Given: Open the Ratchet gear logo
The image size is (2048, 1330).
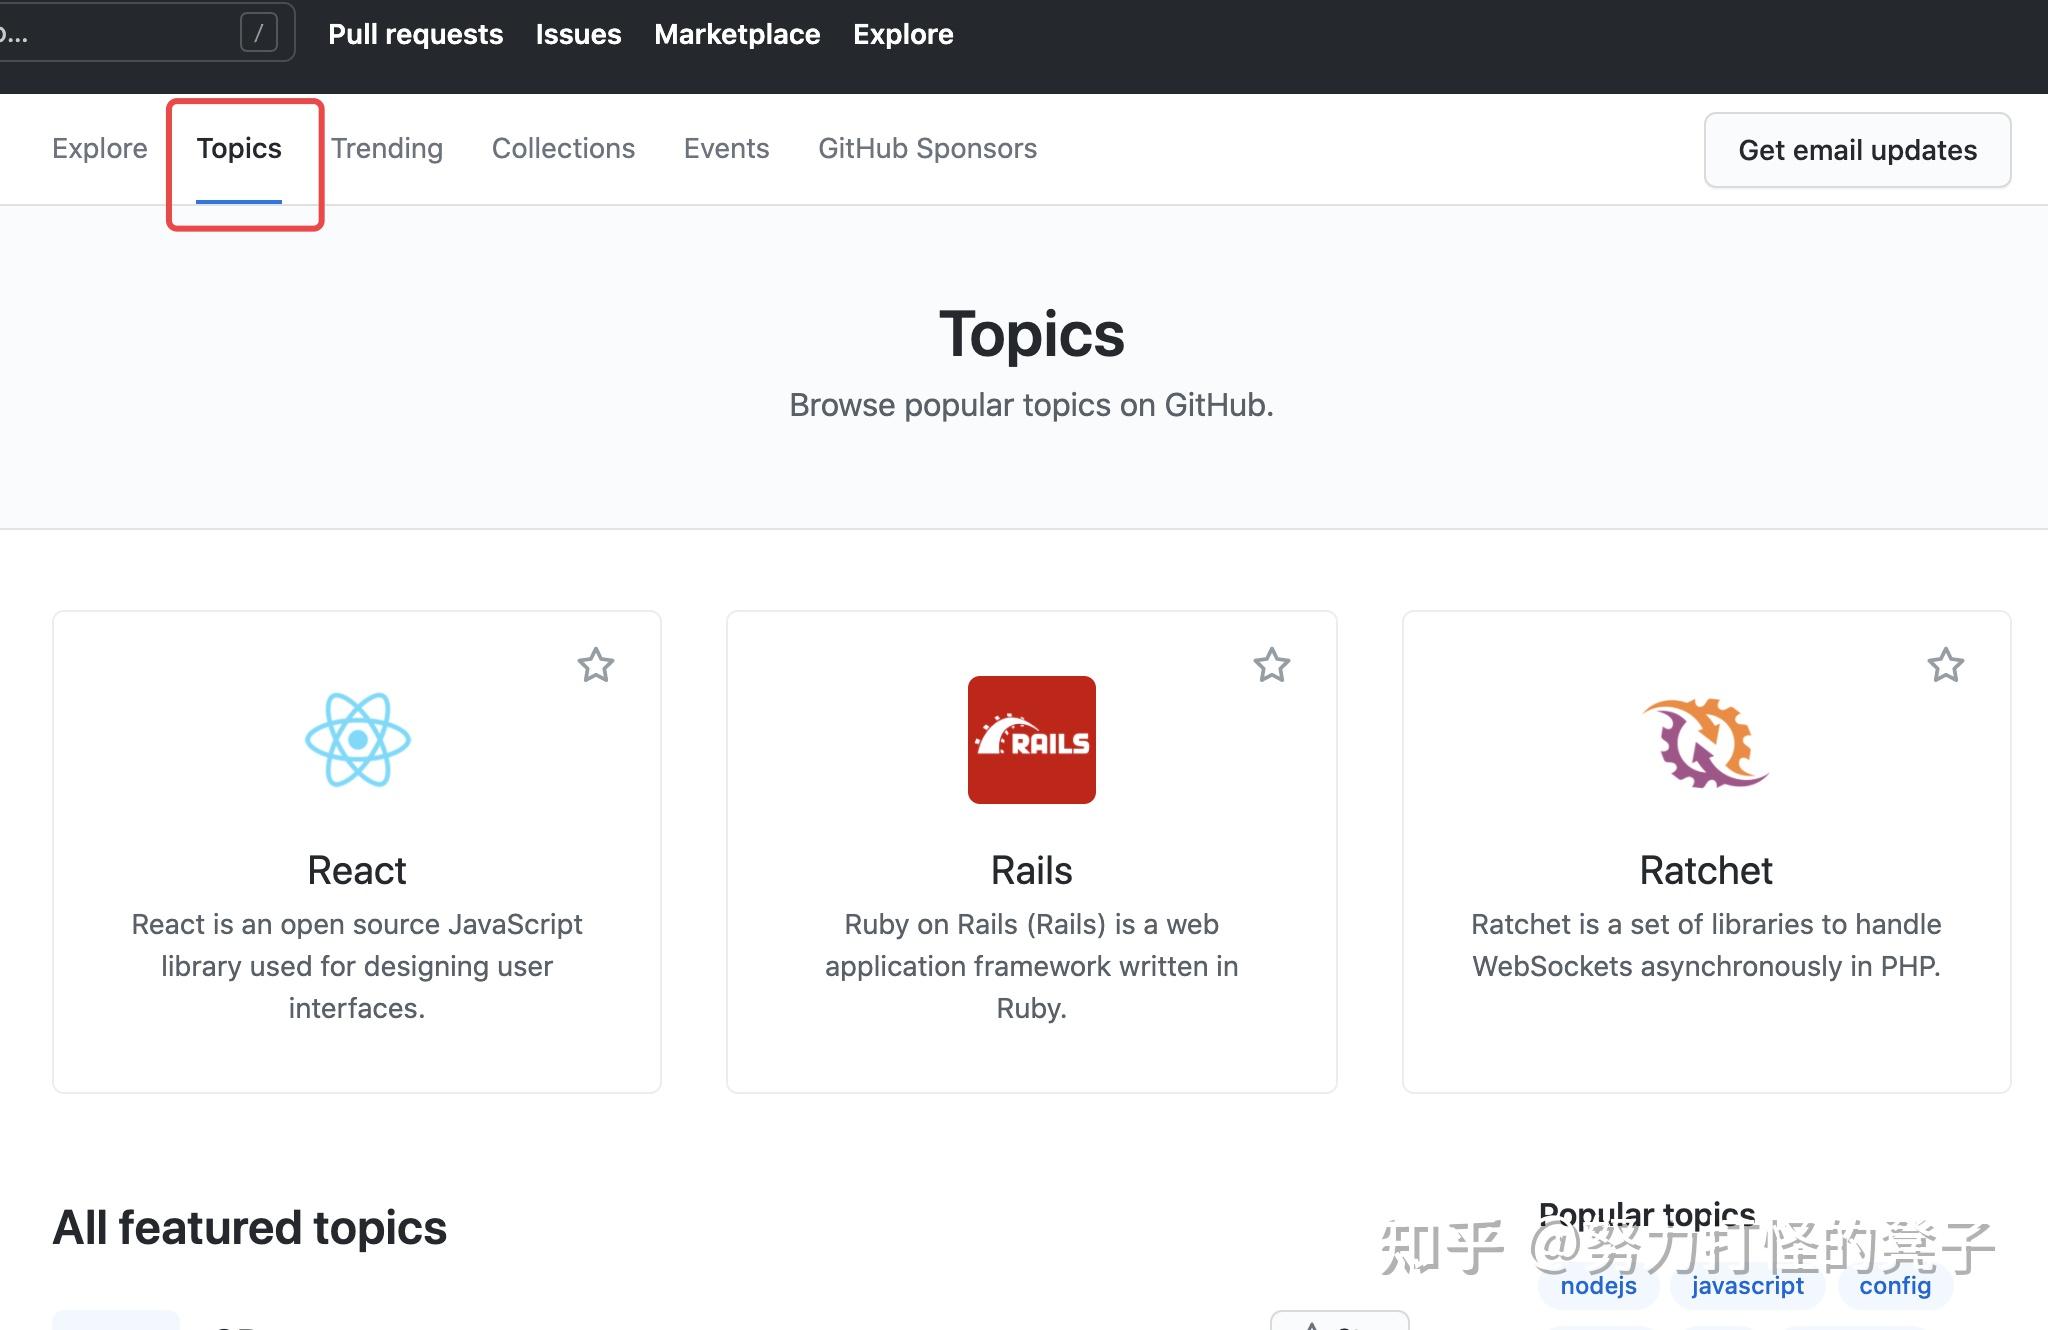Looking at the screenshot, I should (x=1705, y=742).
